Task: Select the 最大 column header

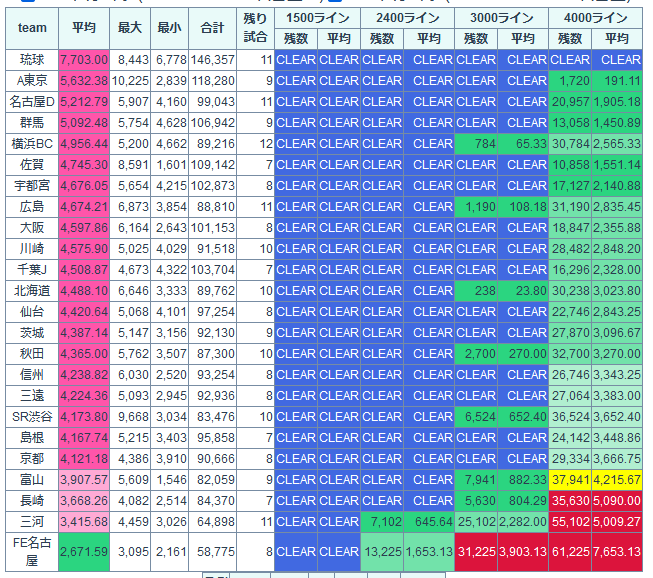Action: point(129,28)
